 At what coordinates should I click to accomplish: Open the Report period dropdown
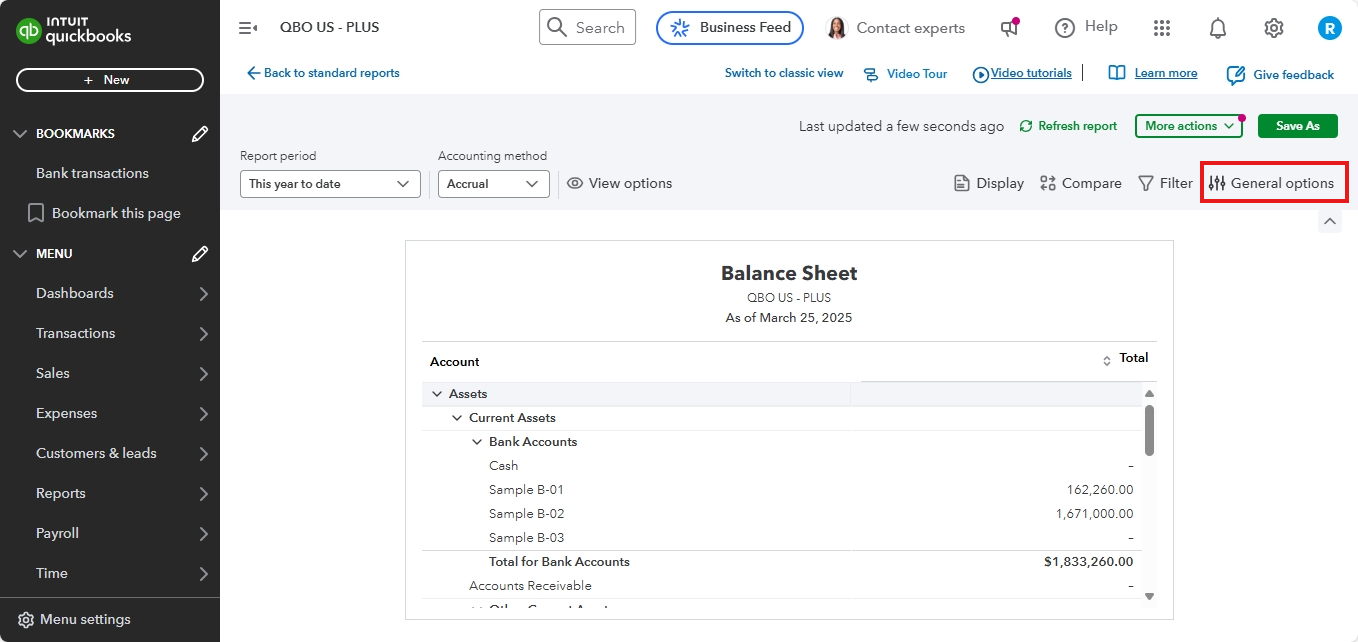(330, 184)
